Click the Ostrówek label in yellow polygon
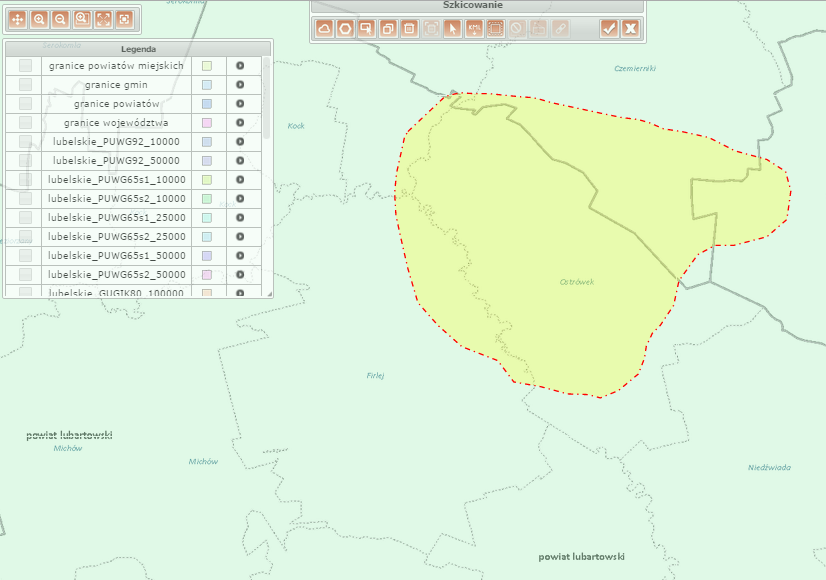The width and height of the screenshot is (826, 580). click(577, 282)
